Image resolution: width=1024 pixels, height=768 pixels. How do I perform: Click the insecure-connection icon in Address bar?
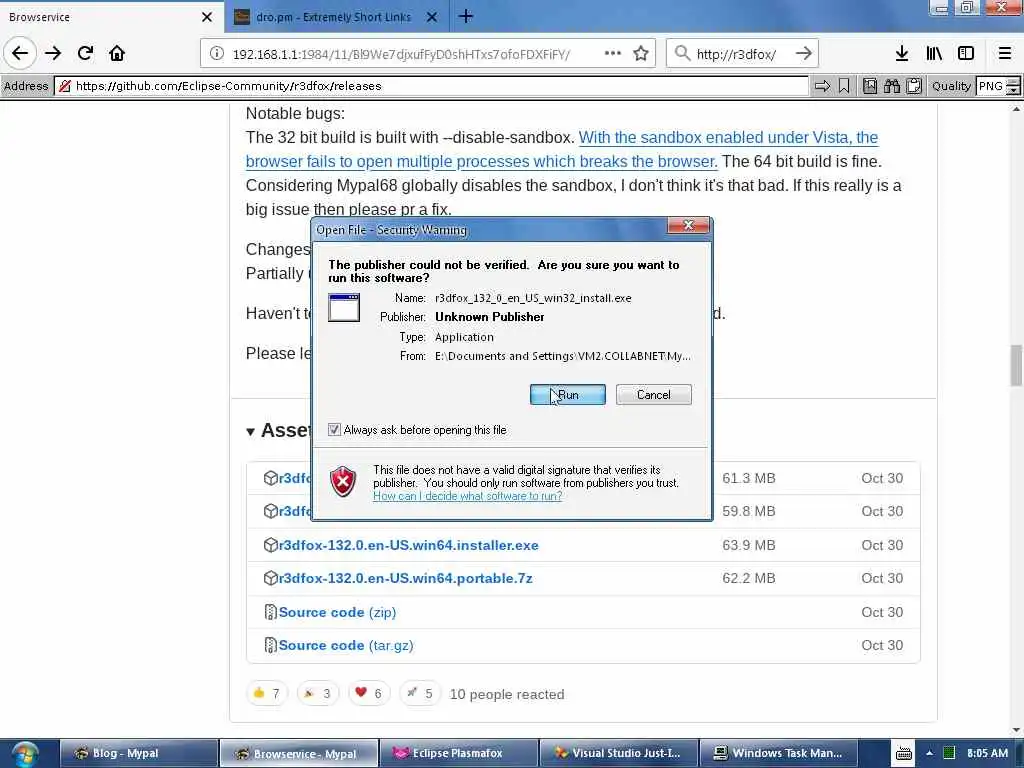[65, 86]
